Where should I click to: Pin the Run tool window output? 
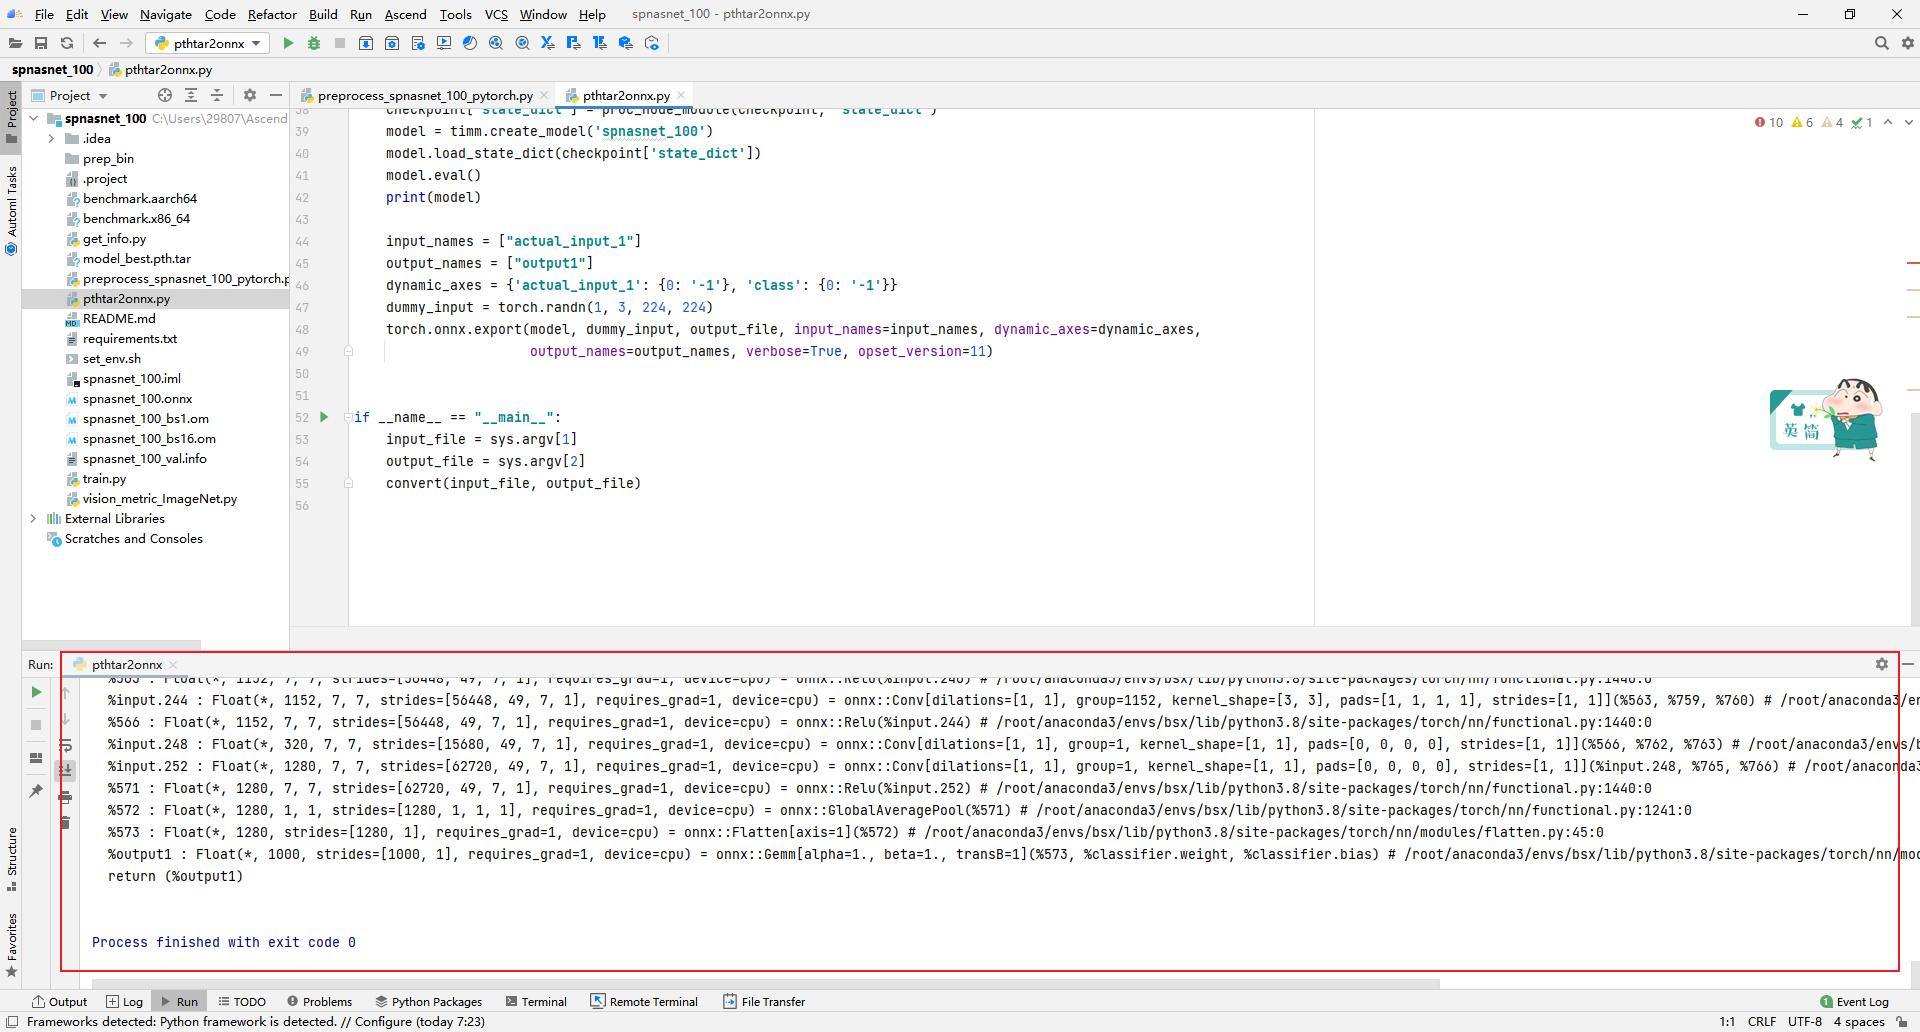pos(37,791)
